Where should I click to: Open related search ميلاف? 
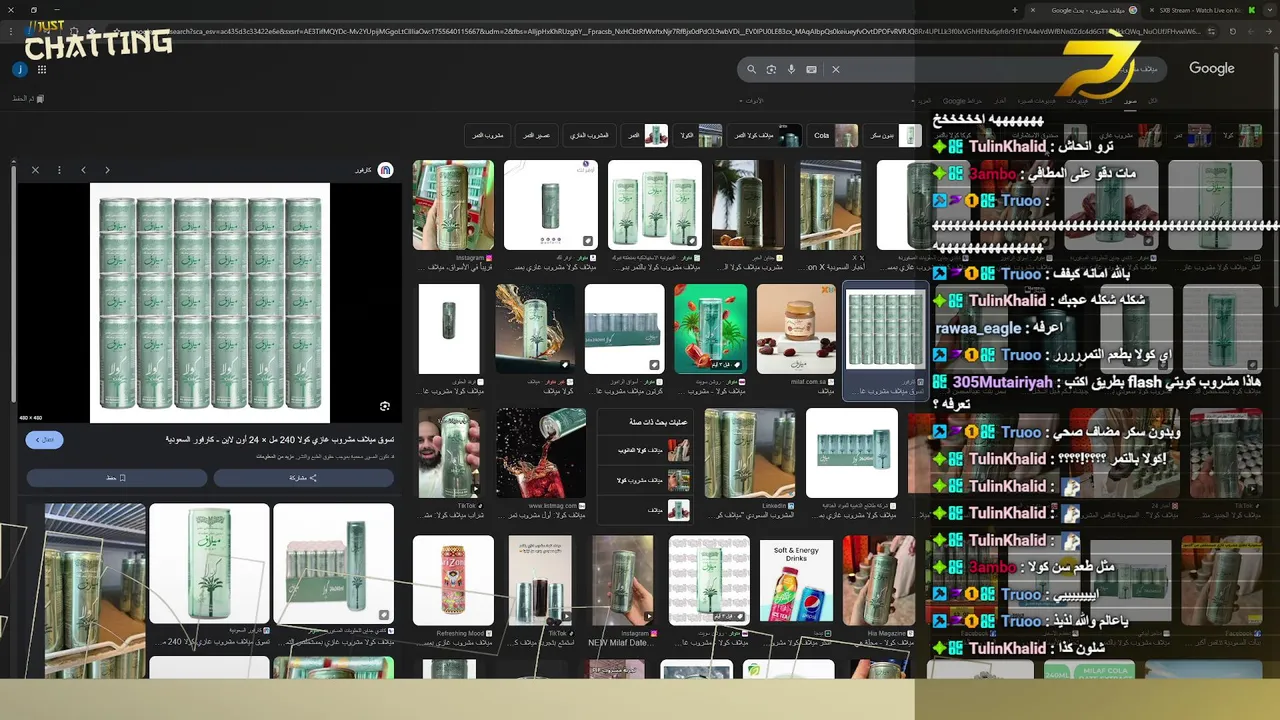646,510
